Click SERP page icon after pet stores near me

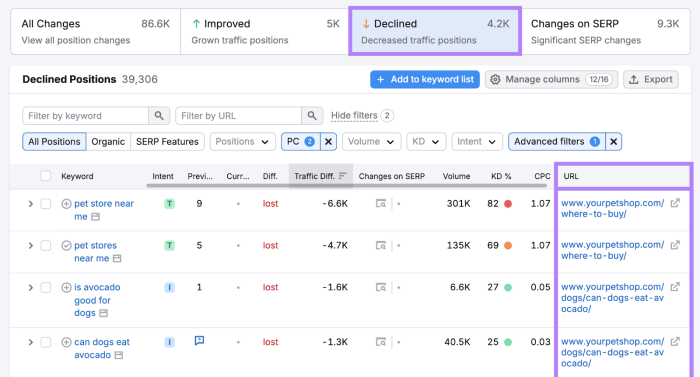[x=117, y=258]
